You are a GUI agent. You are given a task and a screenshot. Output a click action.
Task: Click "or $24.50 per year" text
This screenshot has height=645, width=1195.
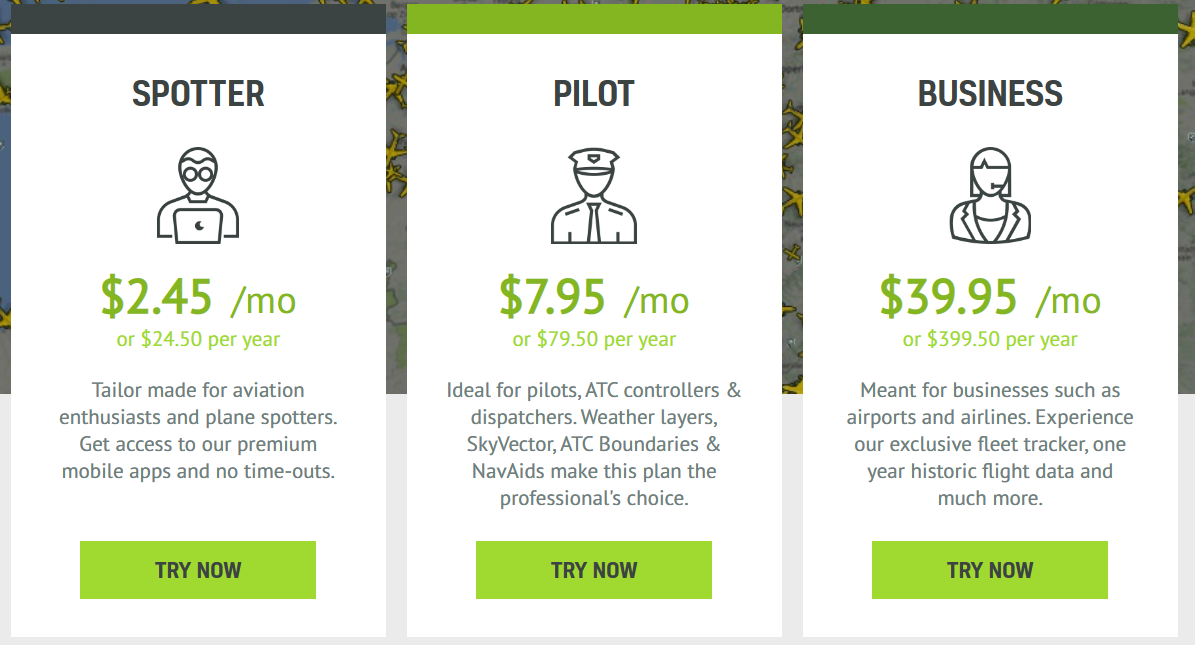pyautogui.click(x=198, y=340)
